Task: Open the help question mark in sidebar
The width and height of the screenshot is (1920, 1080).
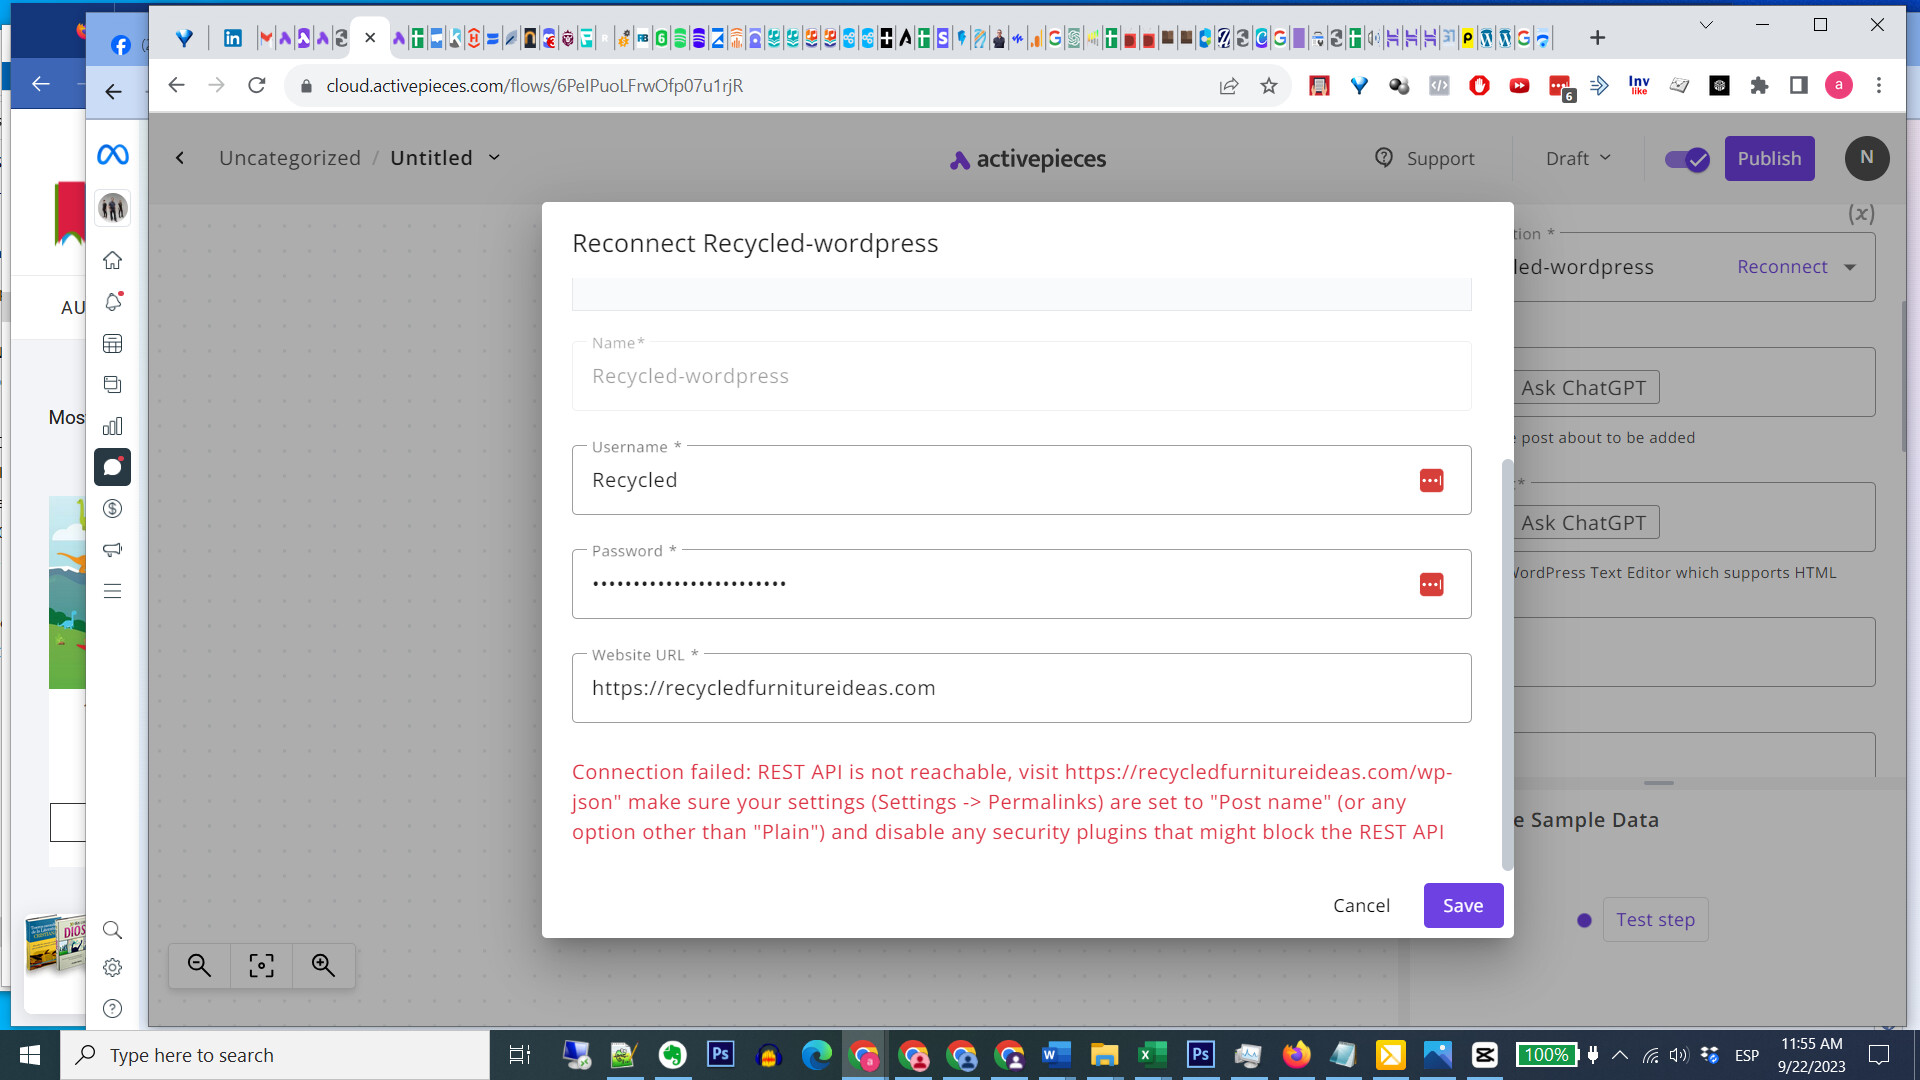Action: click(113, 1008)
